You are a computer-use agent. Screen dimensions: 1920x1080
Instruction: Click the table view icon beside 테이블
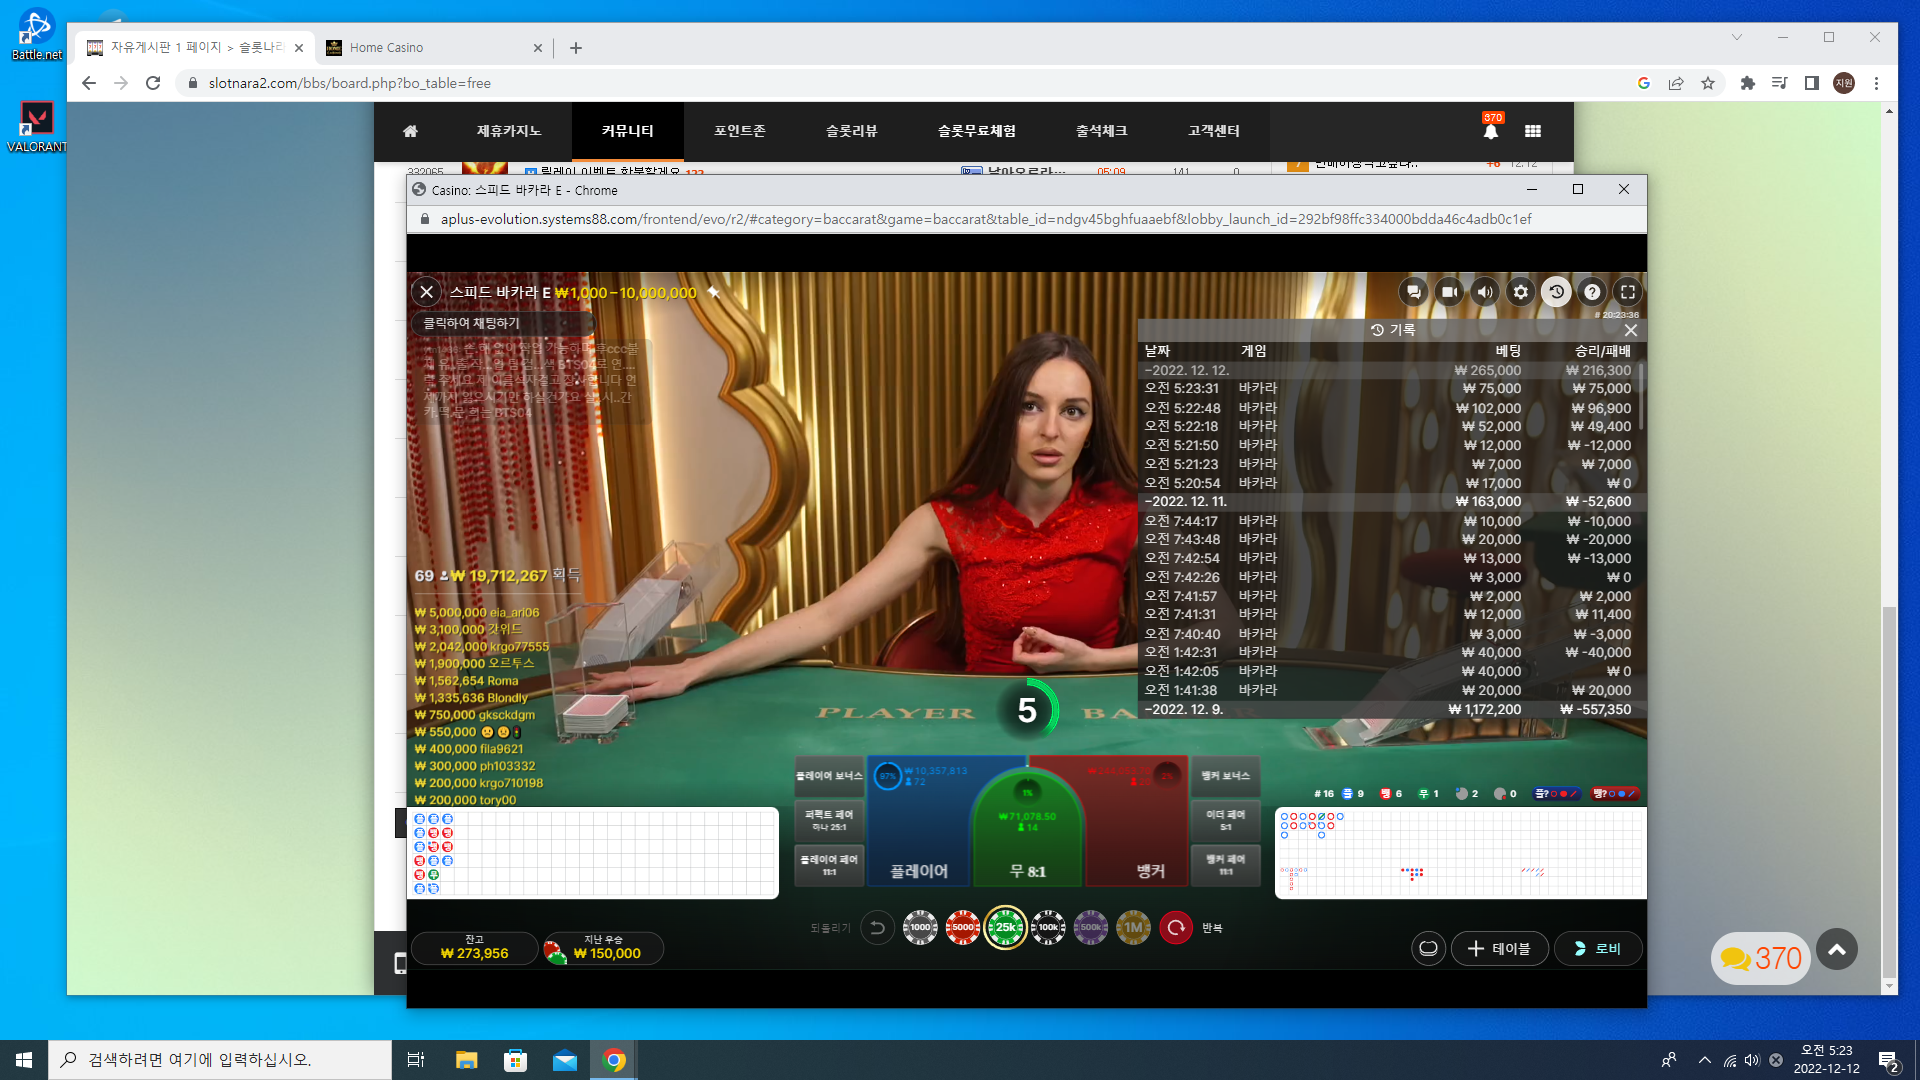click(1428, 948)
